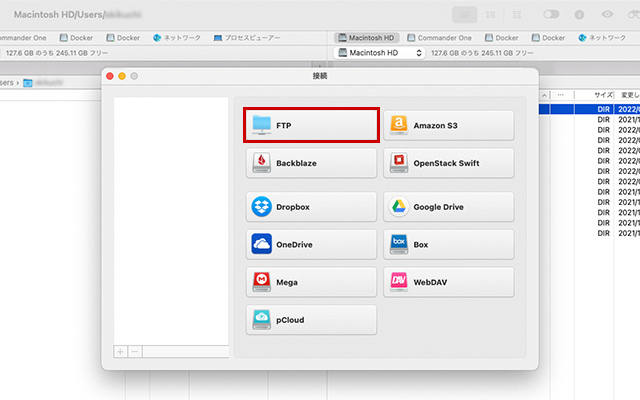640x400 pixels.
Task: Connect a Google Drive account
Action: click(449, 207)
